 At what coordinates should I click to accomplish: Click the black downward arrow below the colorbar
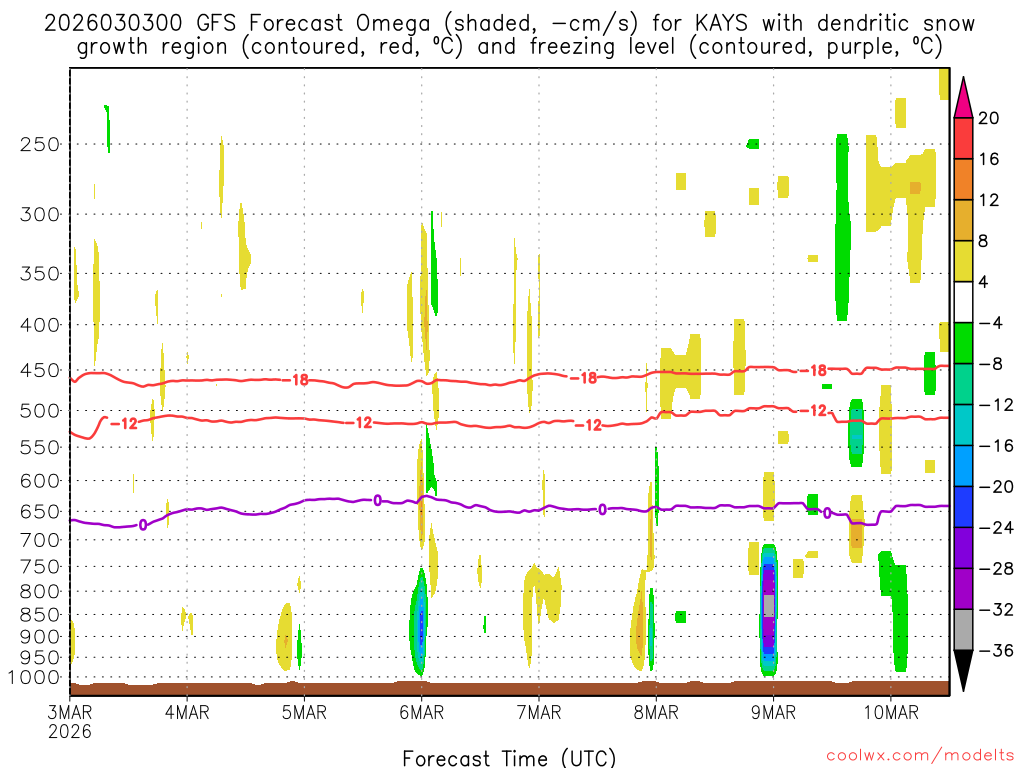click(963, 671)
